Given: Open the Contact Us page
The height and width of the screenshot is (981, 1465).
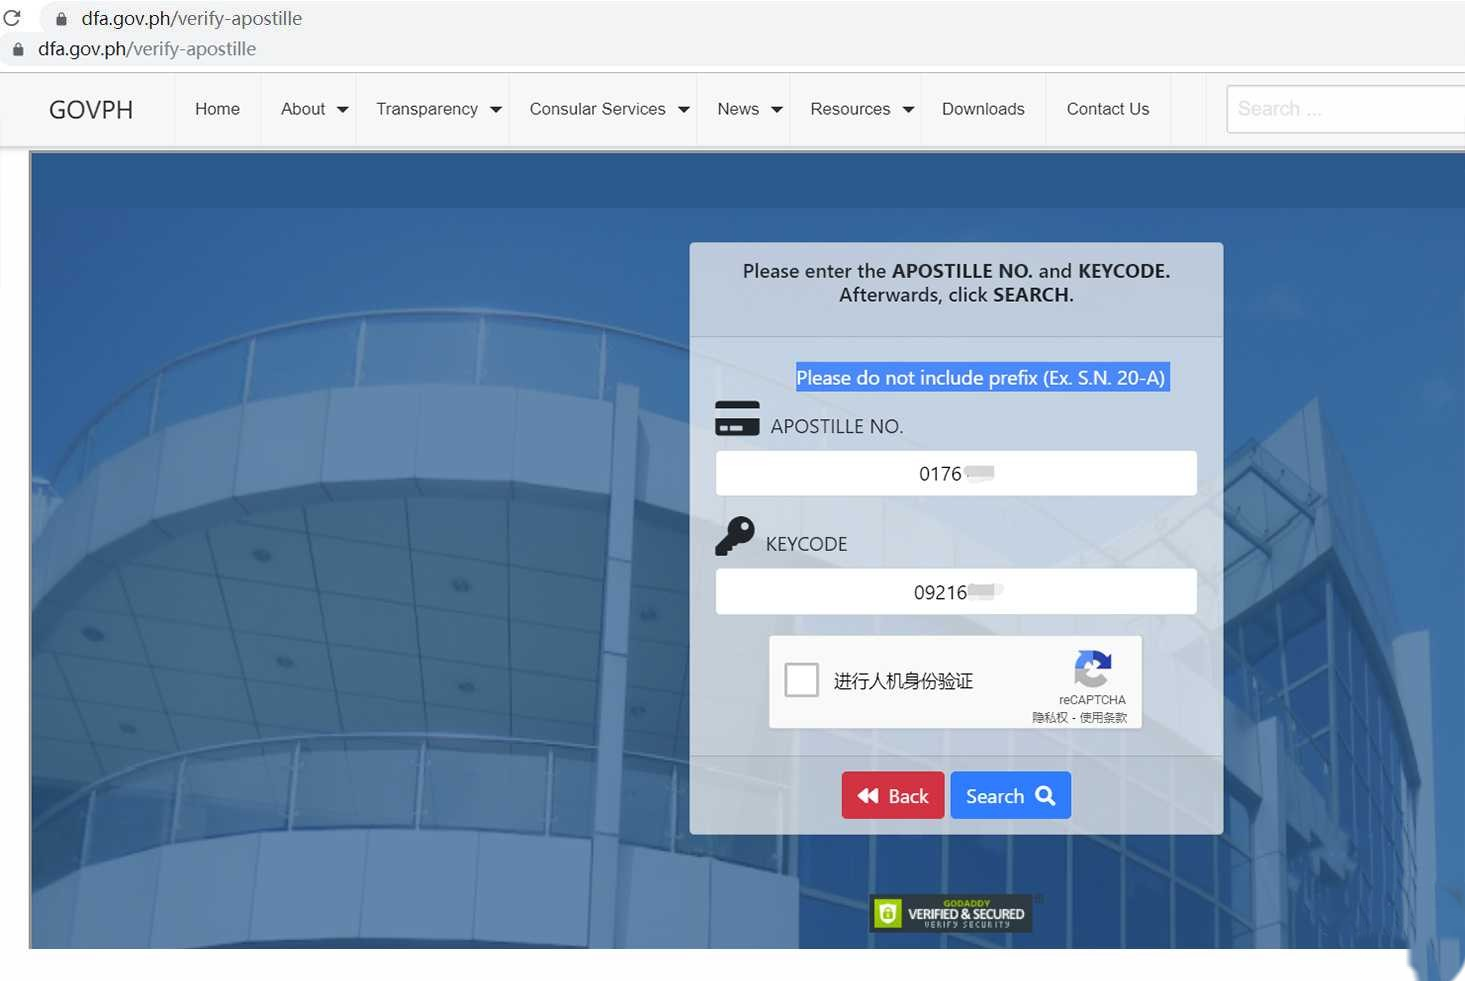Looking at the screenshot, I should [1107, 109].
